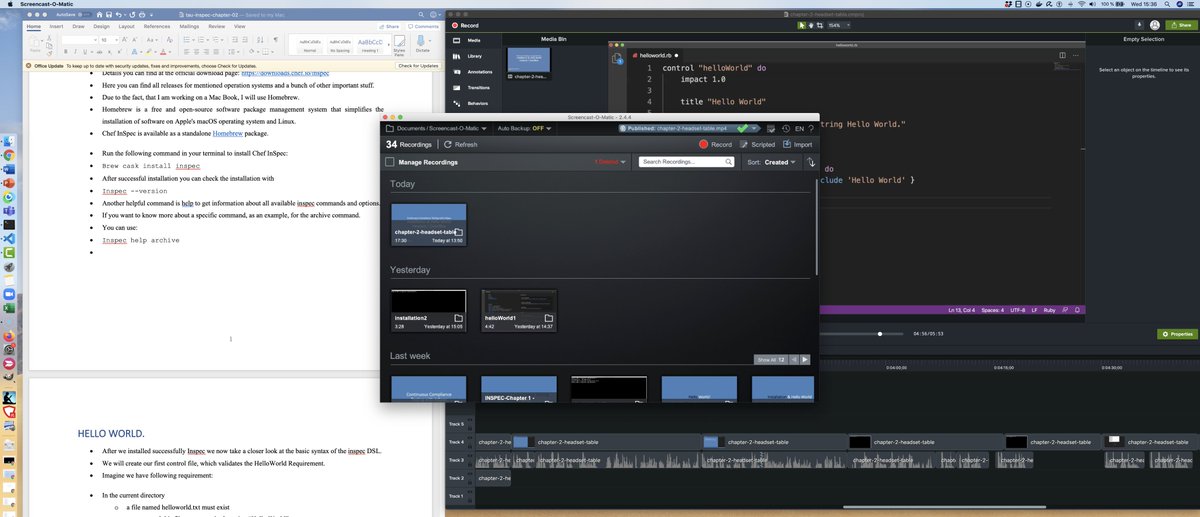Select the Track 2 chapter-2-he clip
The image size is (1200, 517).
click(492, 478)
